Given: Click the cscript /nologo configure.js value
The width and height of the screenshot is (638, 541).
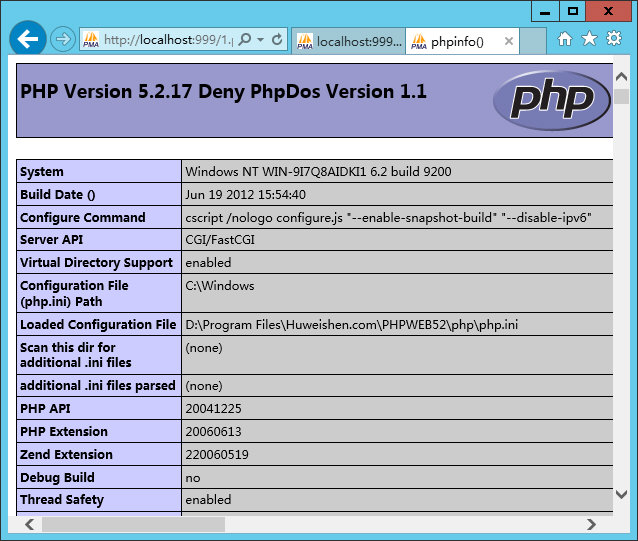Looking at the screenshot, I should 388,218.
